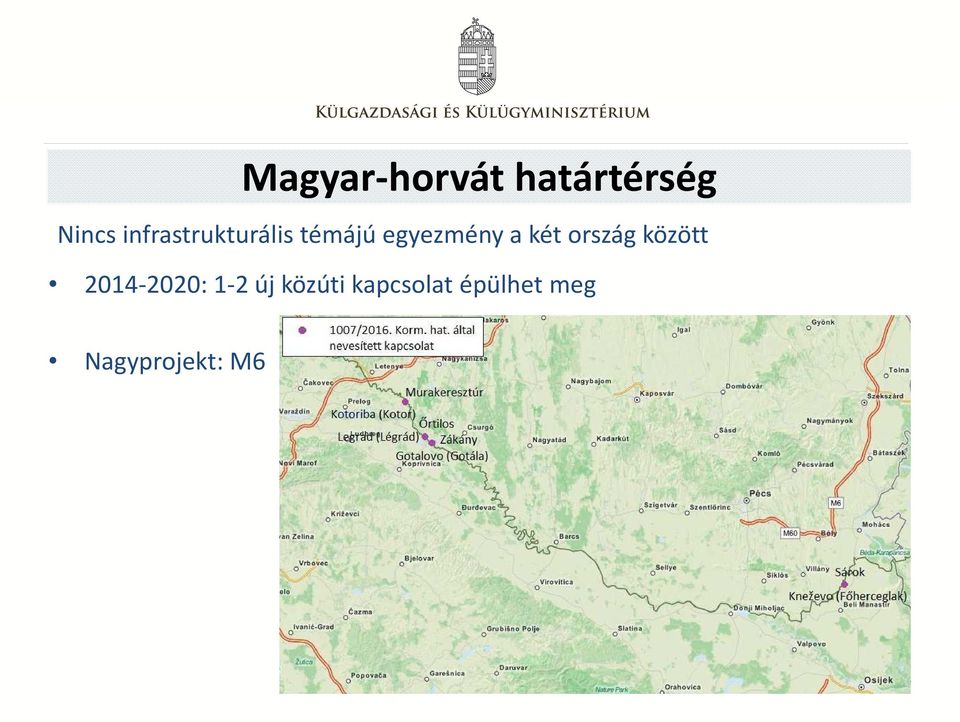Click the purple marker at Sárok

coord(845,584)
